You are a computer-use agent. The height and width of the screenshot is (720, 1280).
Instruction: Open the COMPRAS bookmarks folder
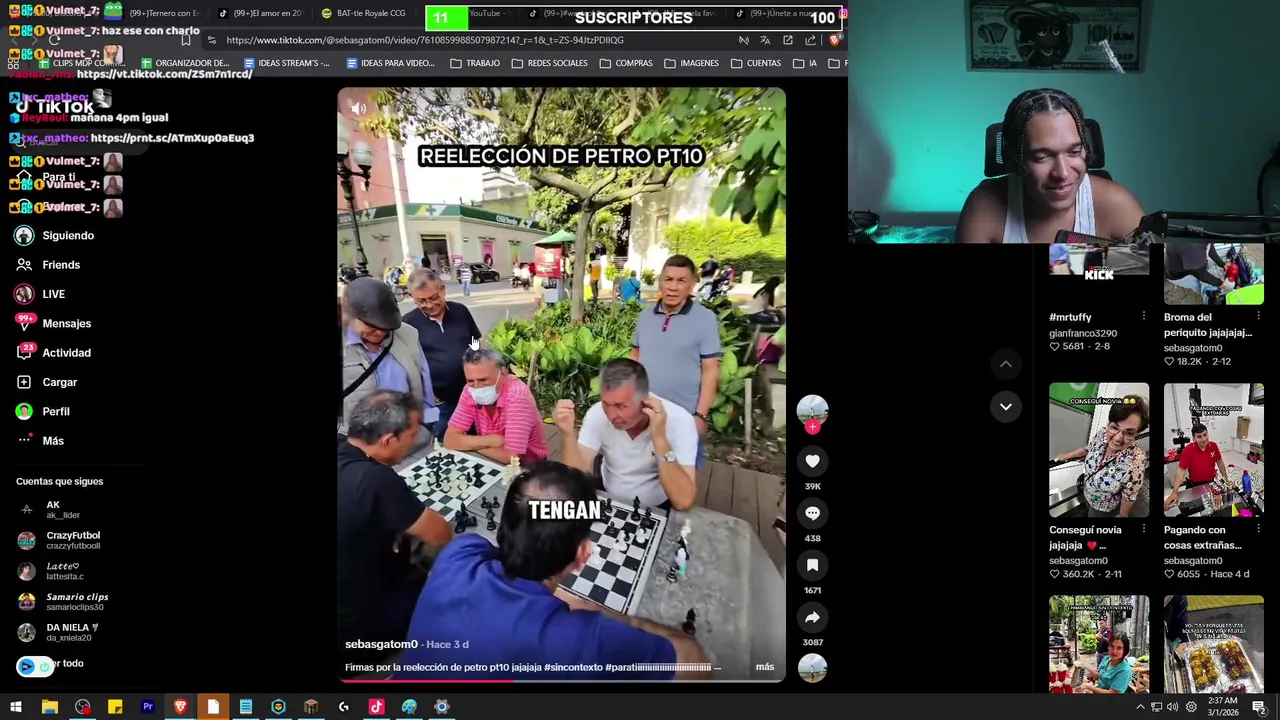[x=626, y=63]
